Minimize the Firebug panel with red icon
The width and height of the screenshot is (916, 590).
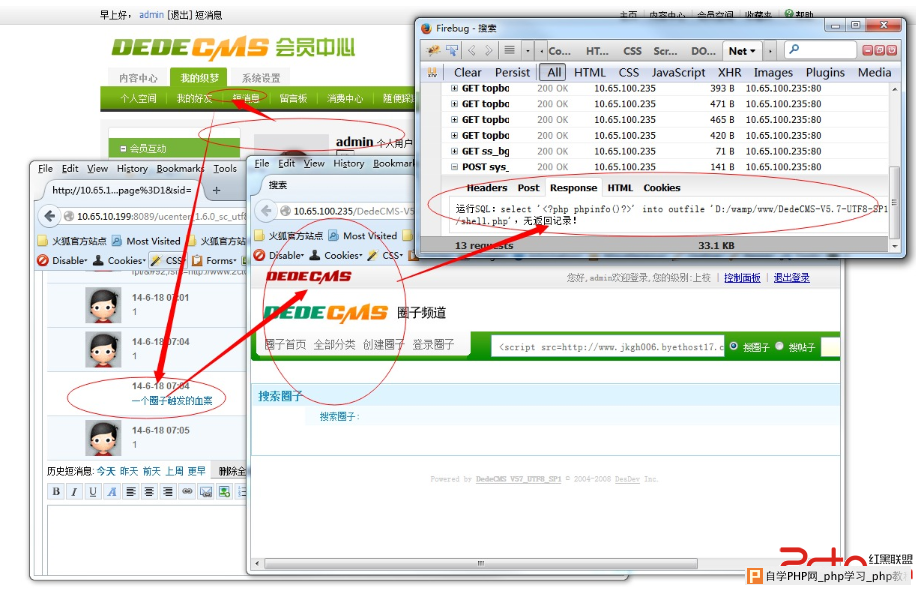[x=868, y=50]
